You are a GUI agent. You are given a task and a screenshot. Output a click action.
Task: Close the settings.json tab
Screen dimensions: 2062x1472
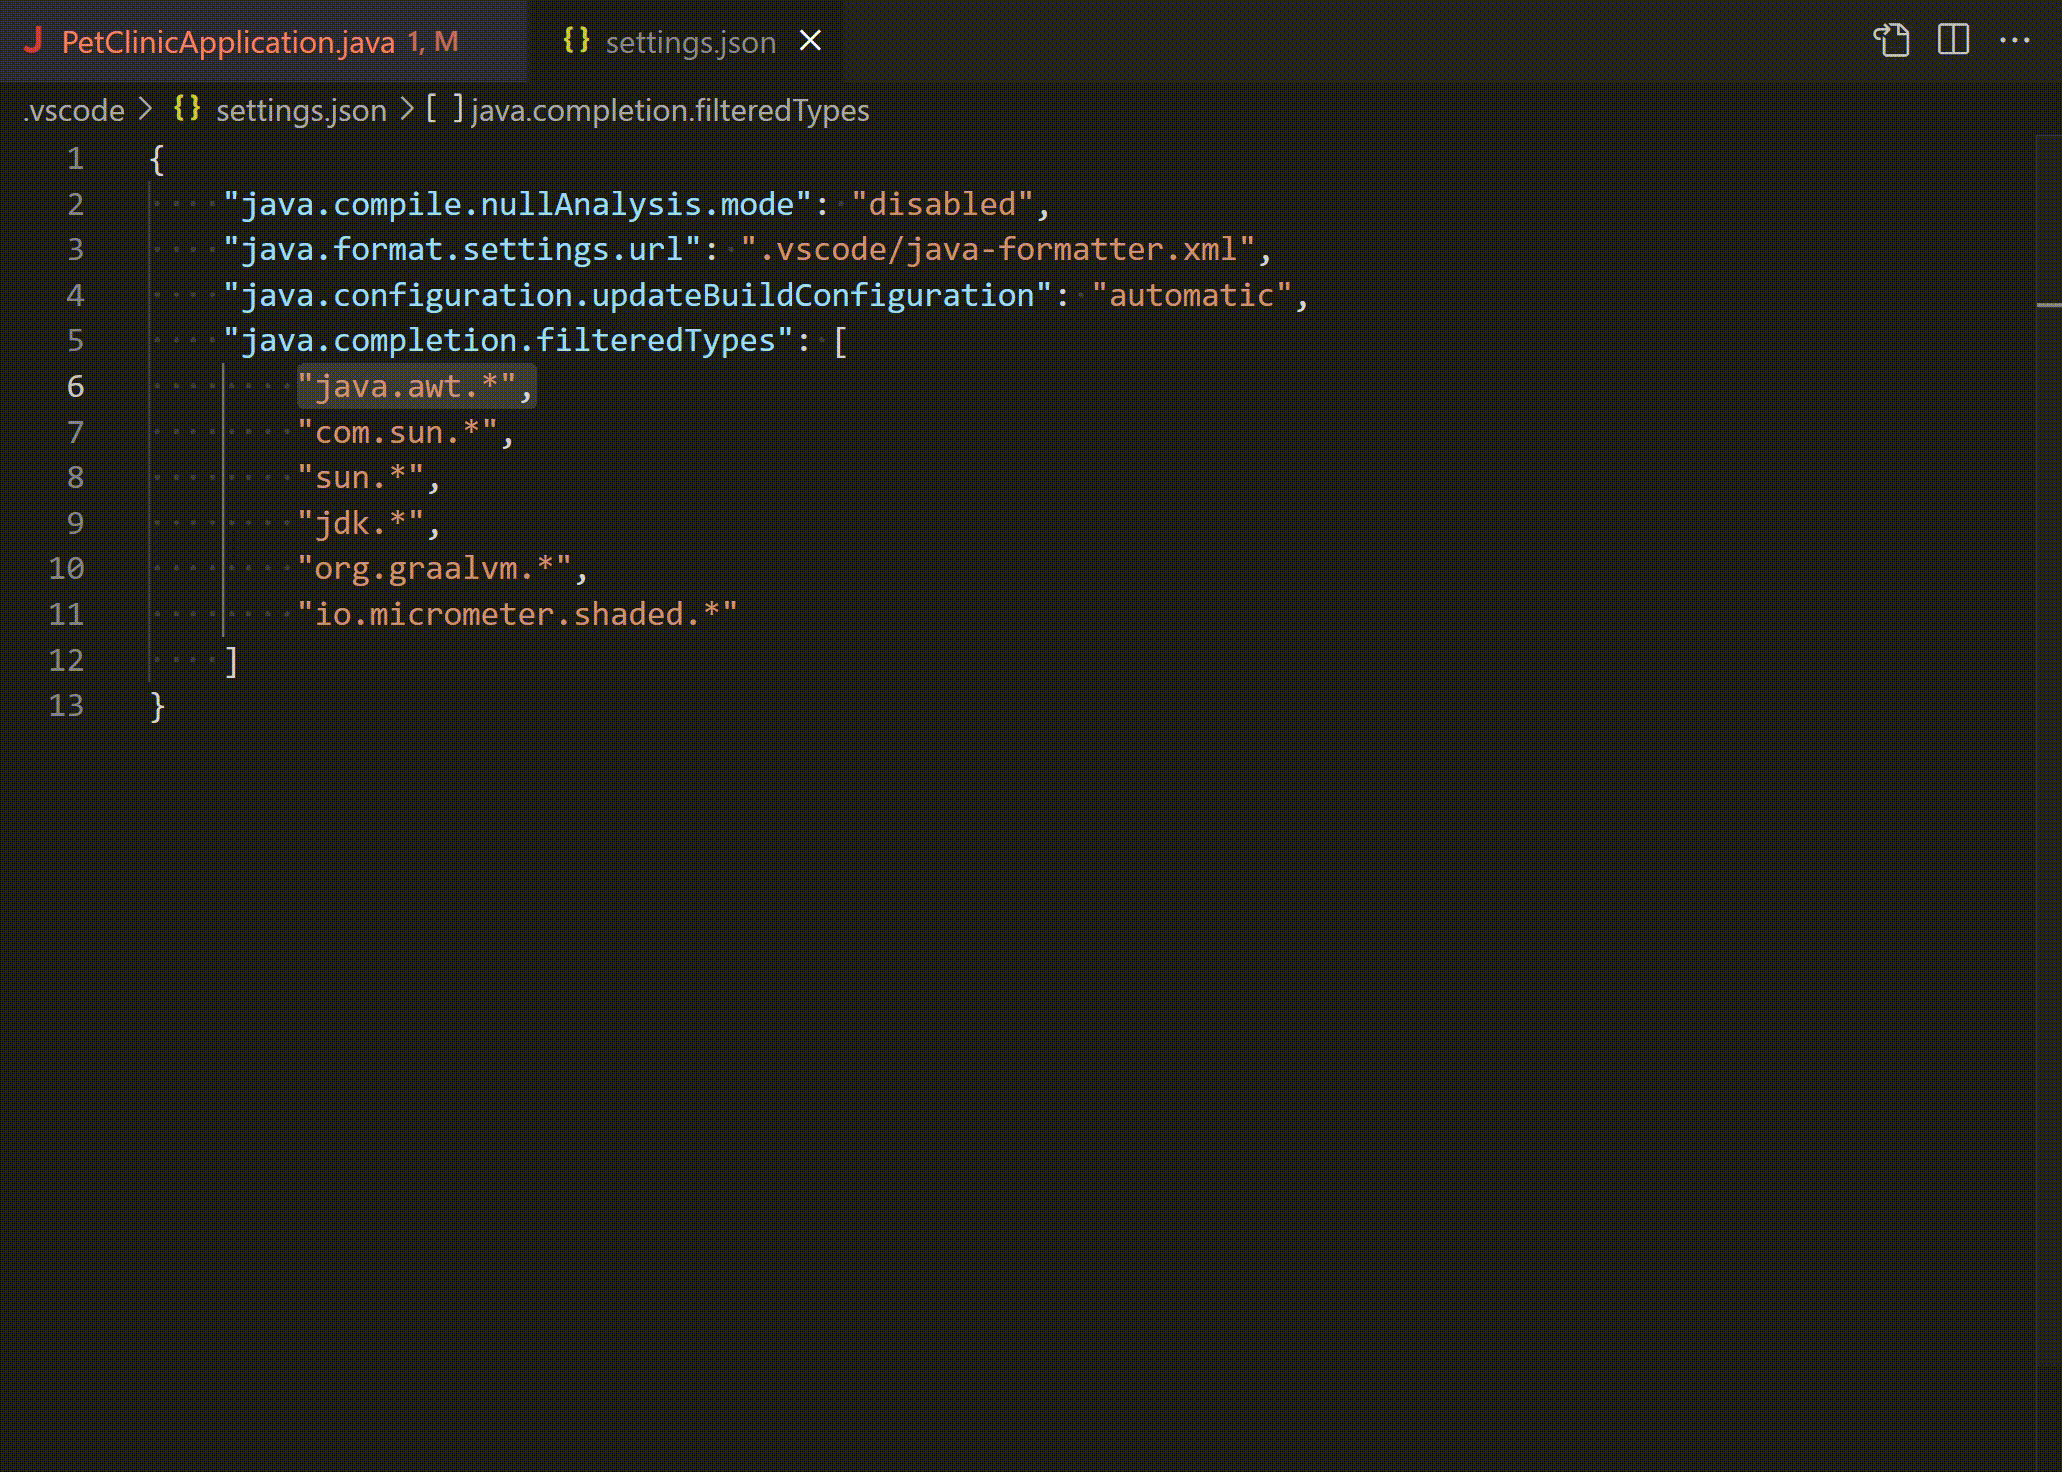[810, 41]
